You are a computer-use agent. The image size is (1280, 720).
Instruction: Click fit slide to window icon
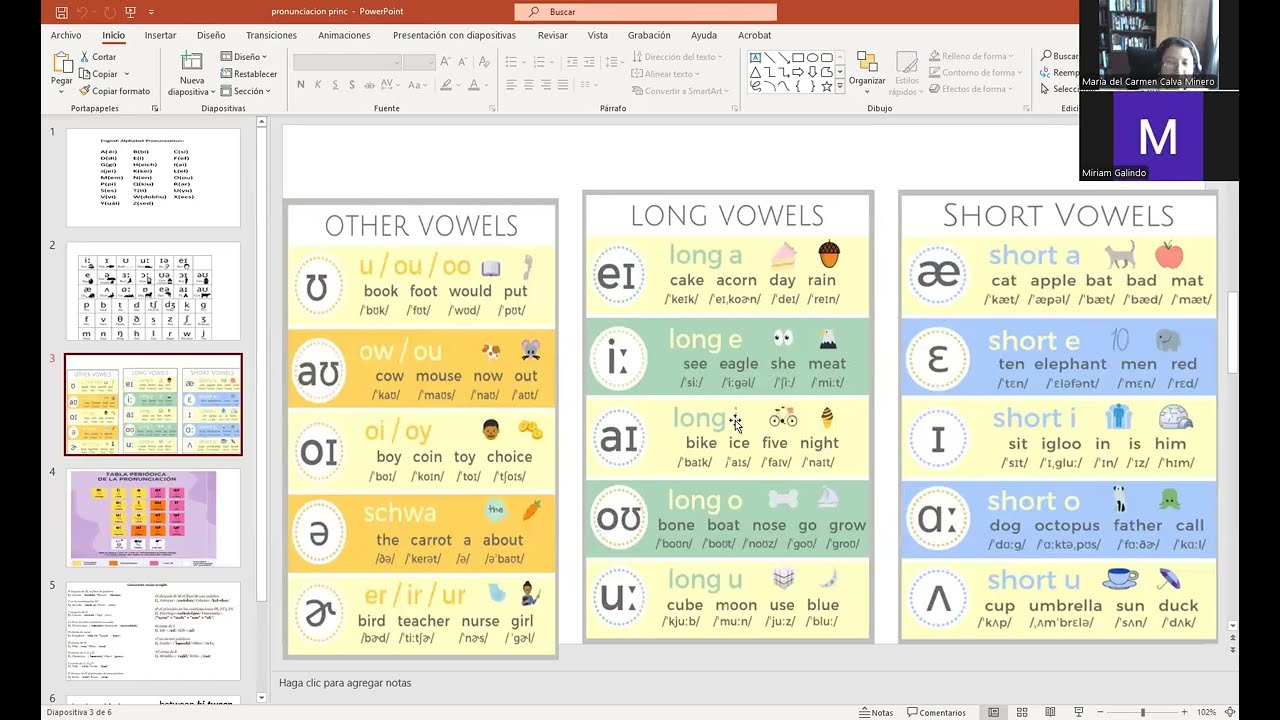pyautogui.click(x=1230, y=712)
